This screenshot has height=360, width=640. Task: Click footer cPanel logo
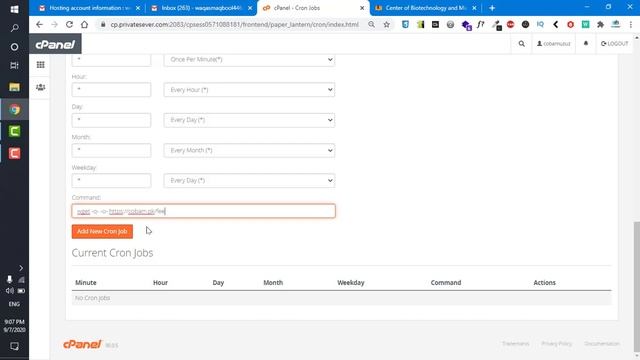[82, 344]
